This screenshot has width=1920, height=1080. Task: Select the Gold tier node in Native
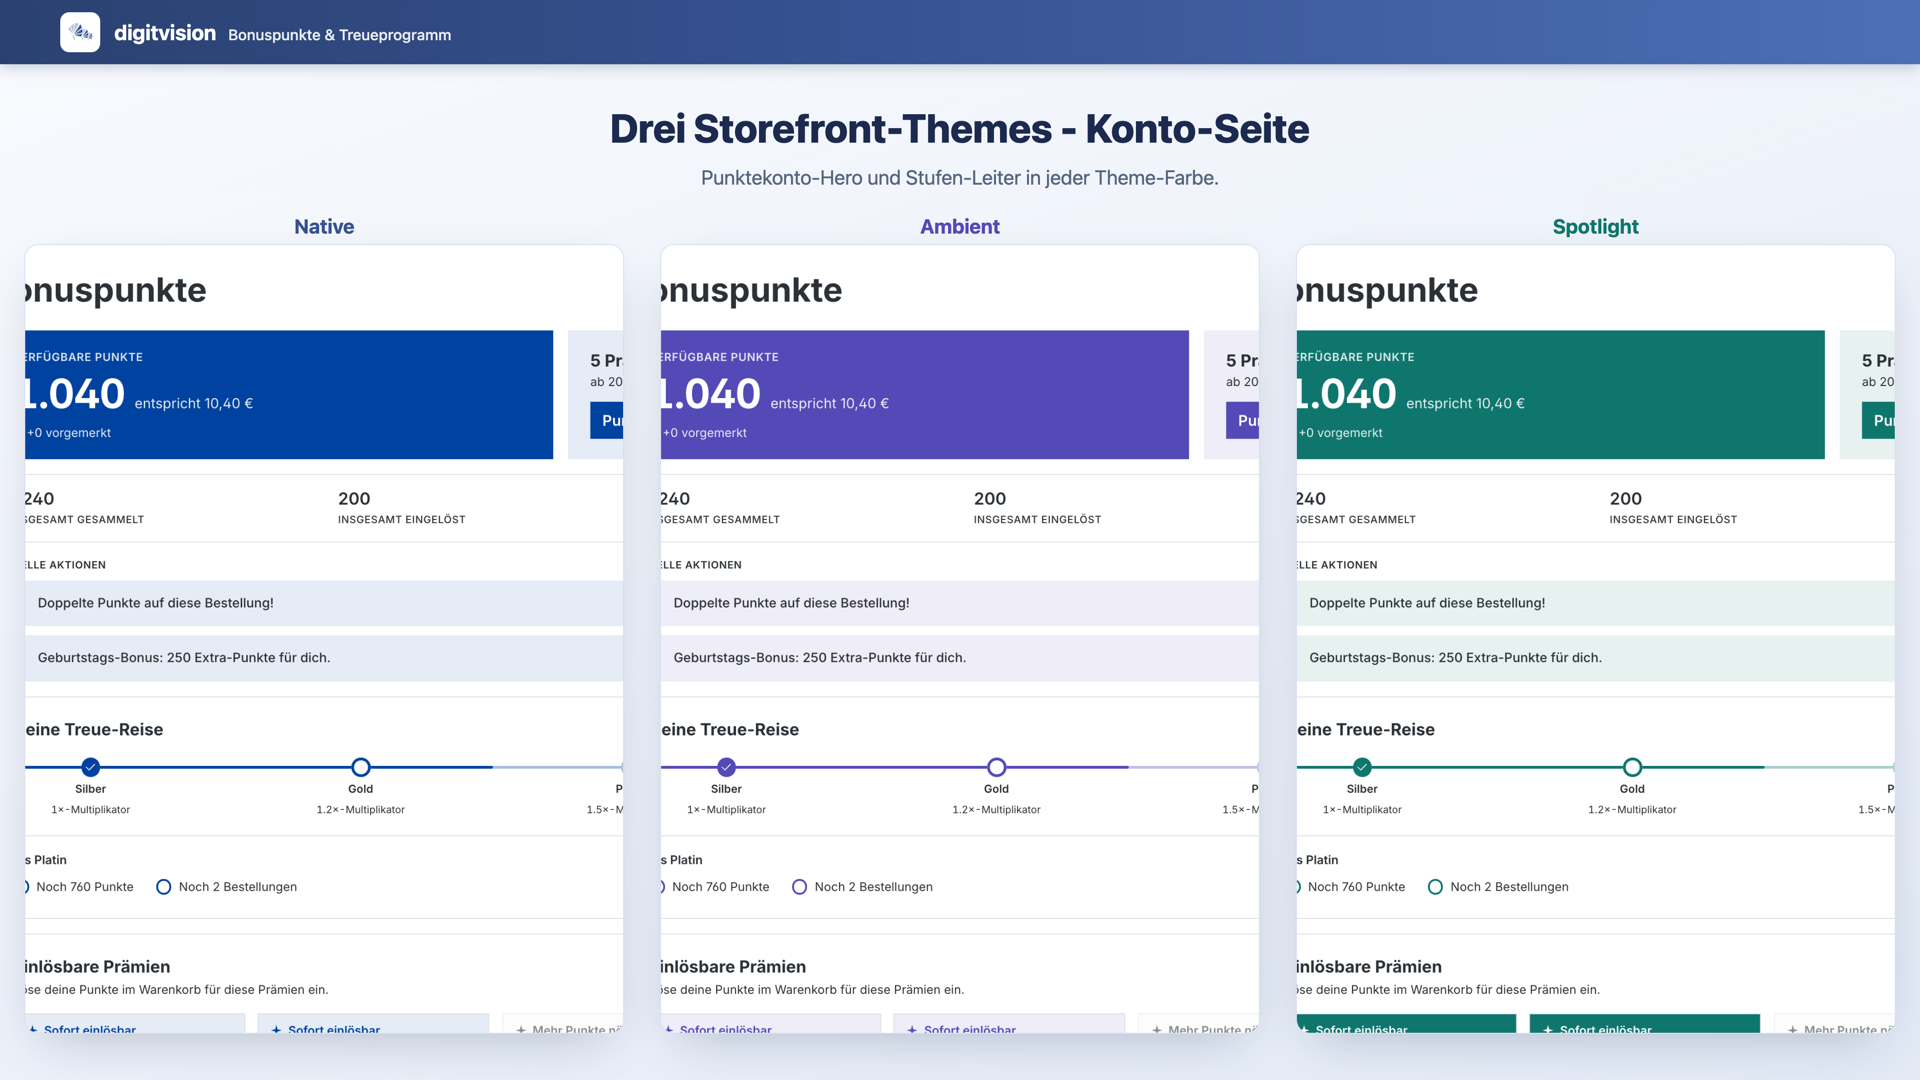click(361, 767)
